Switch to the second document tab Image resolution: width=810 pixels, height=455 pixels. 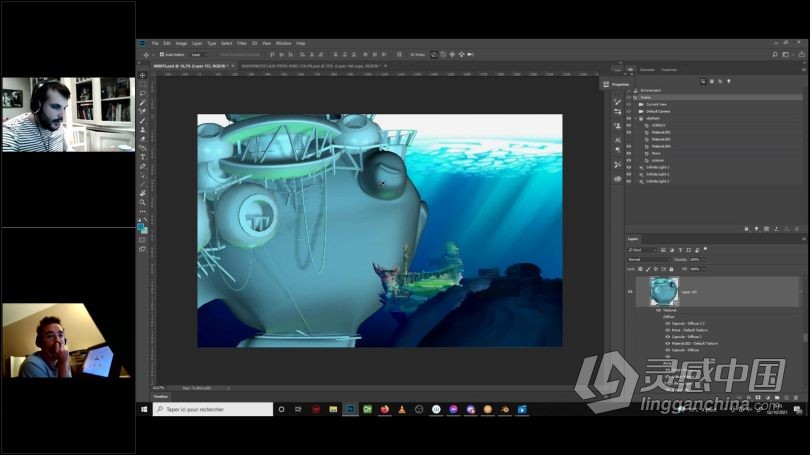[310, 66]
